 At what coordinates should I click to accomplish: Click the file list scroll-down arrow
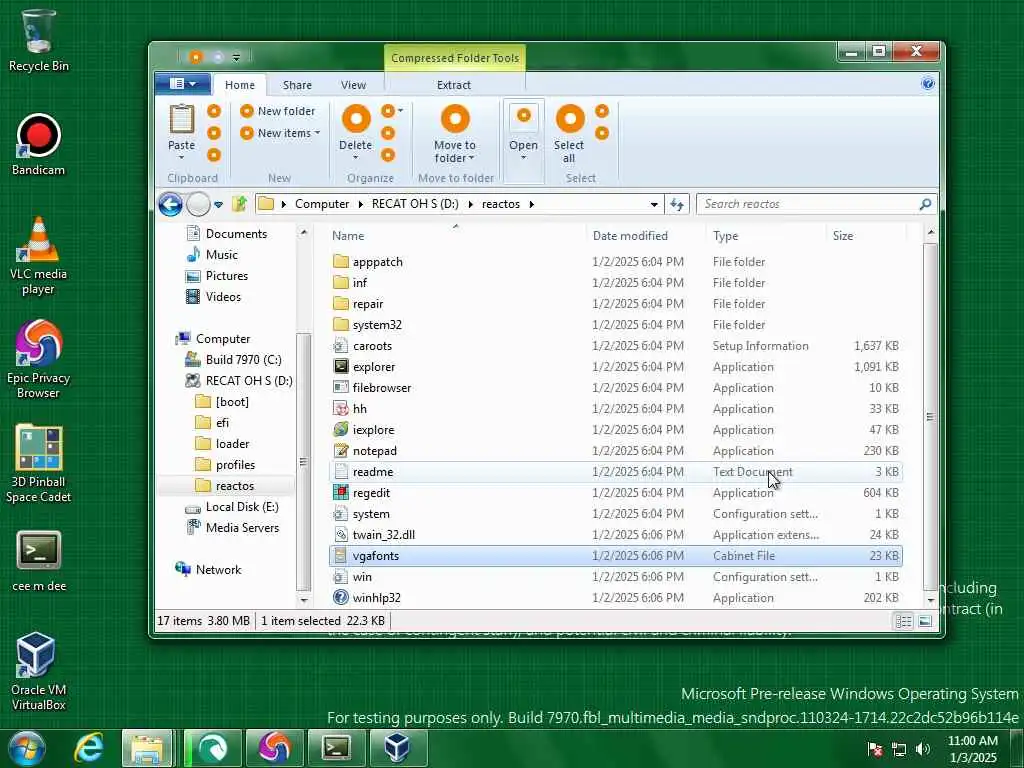coord(930,600)
